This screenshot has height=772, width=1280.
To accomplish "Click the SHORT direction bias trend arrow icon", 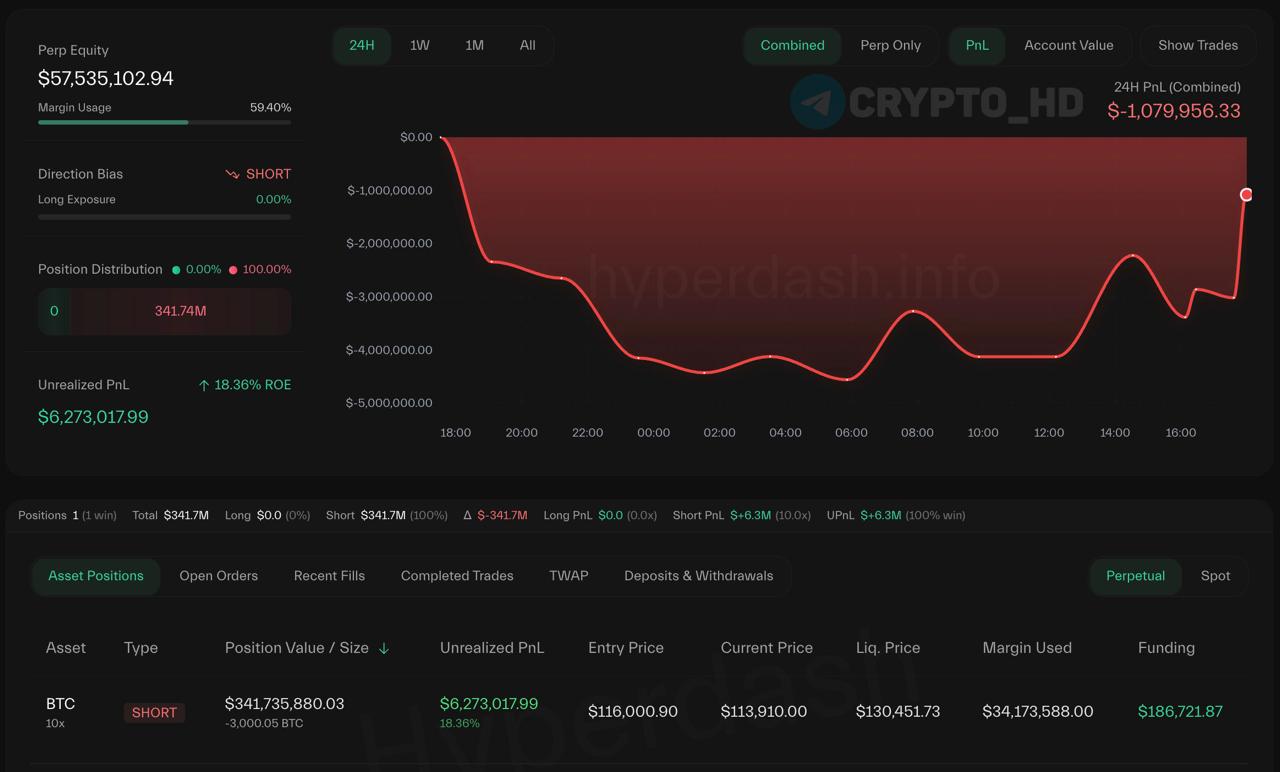I will point(232,174).
